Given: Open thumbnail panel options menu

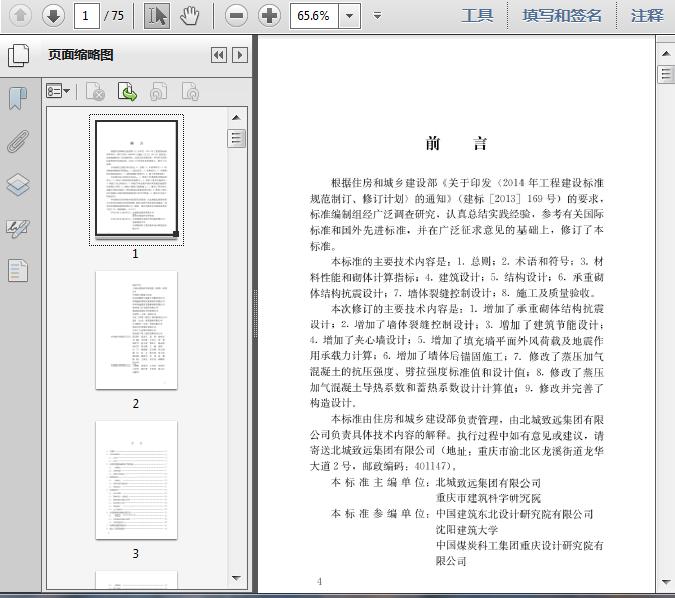Looking at the screenshot, I should point(58,92).
